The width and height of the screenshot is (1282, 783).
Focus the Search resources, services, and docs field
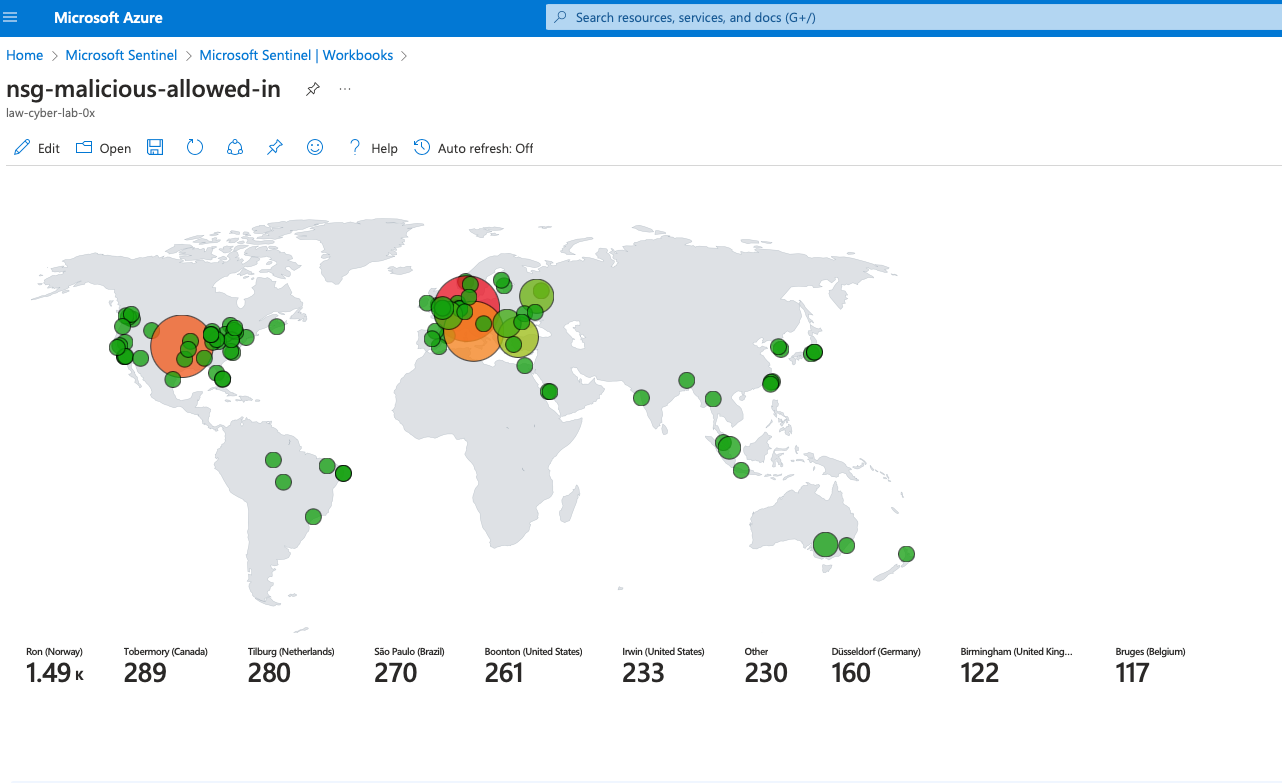coord(913,17)
